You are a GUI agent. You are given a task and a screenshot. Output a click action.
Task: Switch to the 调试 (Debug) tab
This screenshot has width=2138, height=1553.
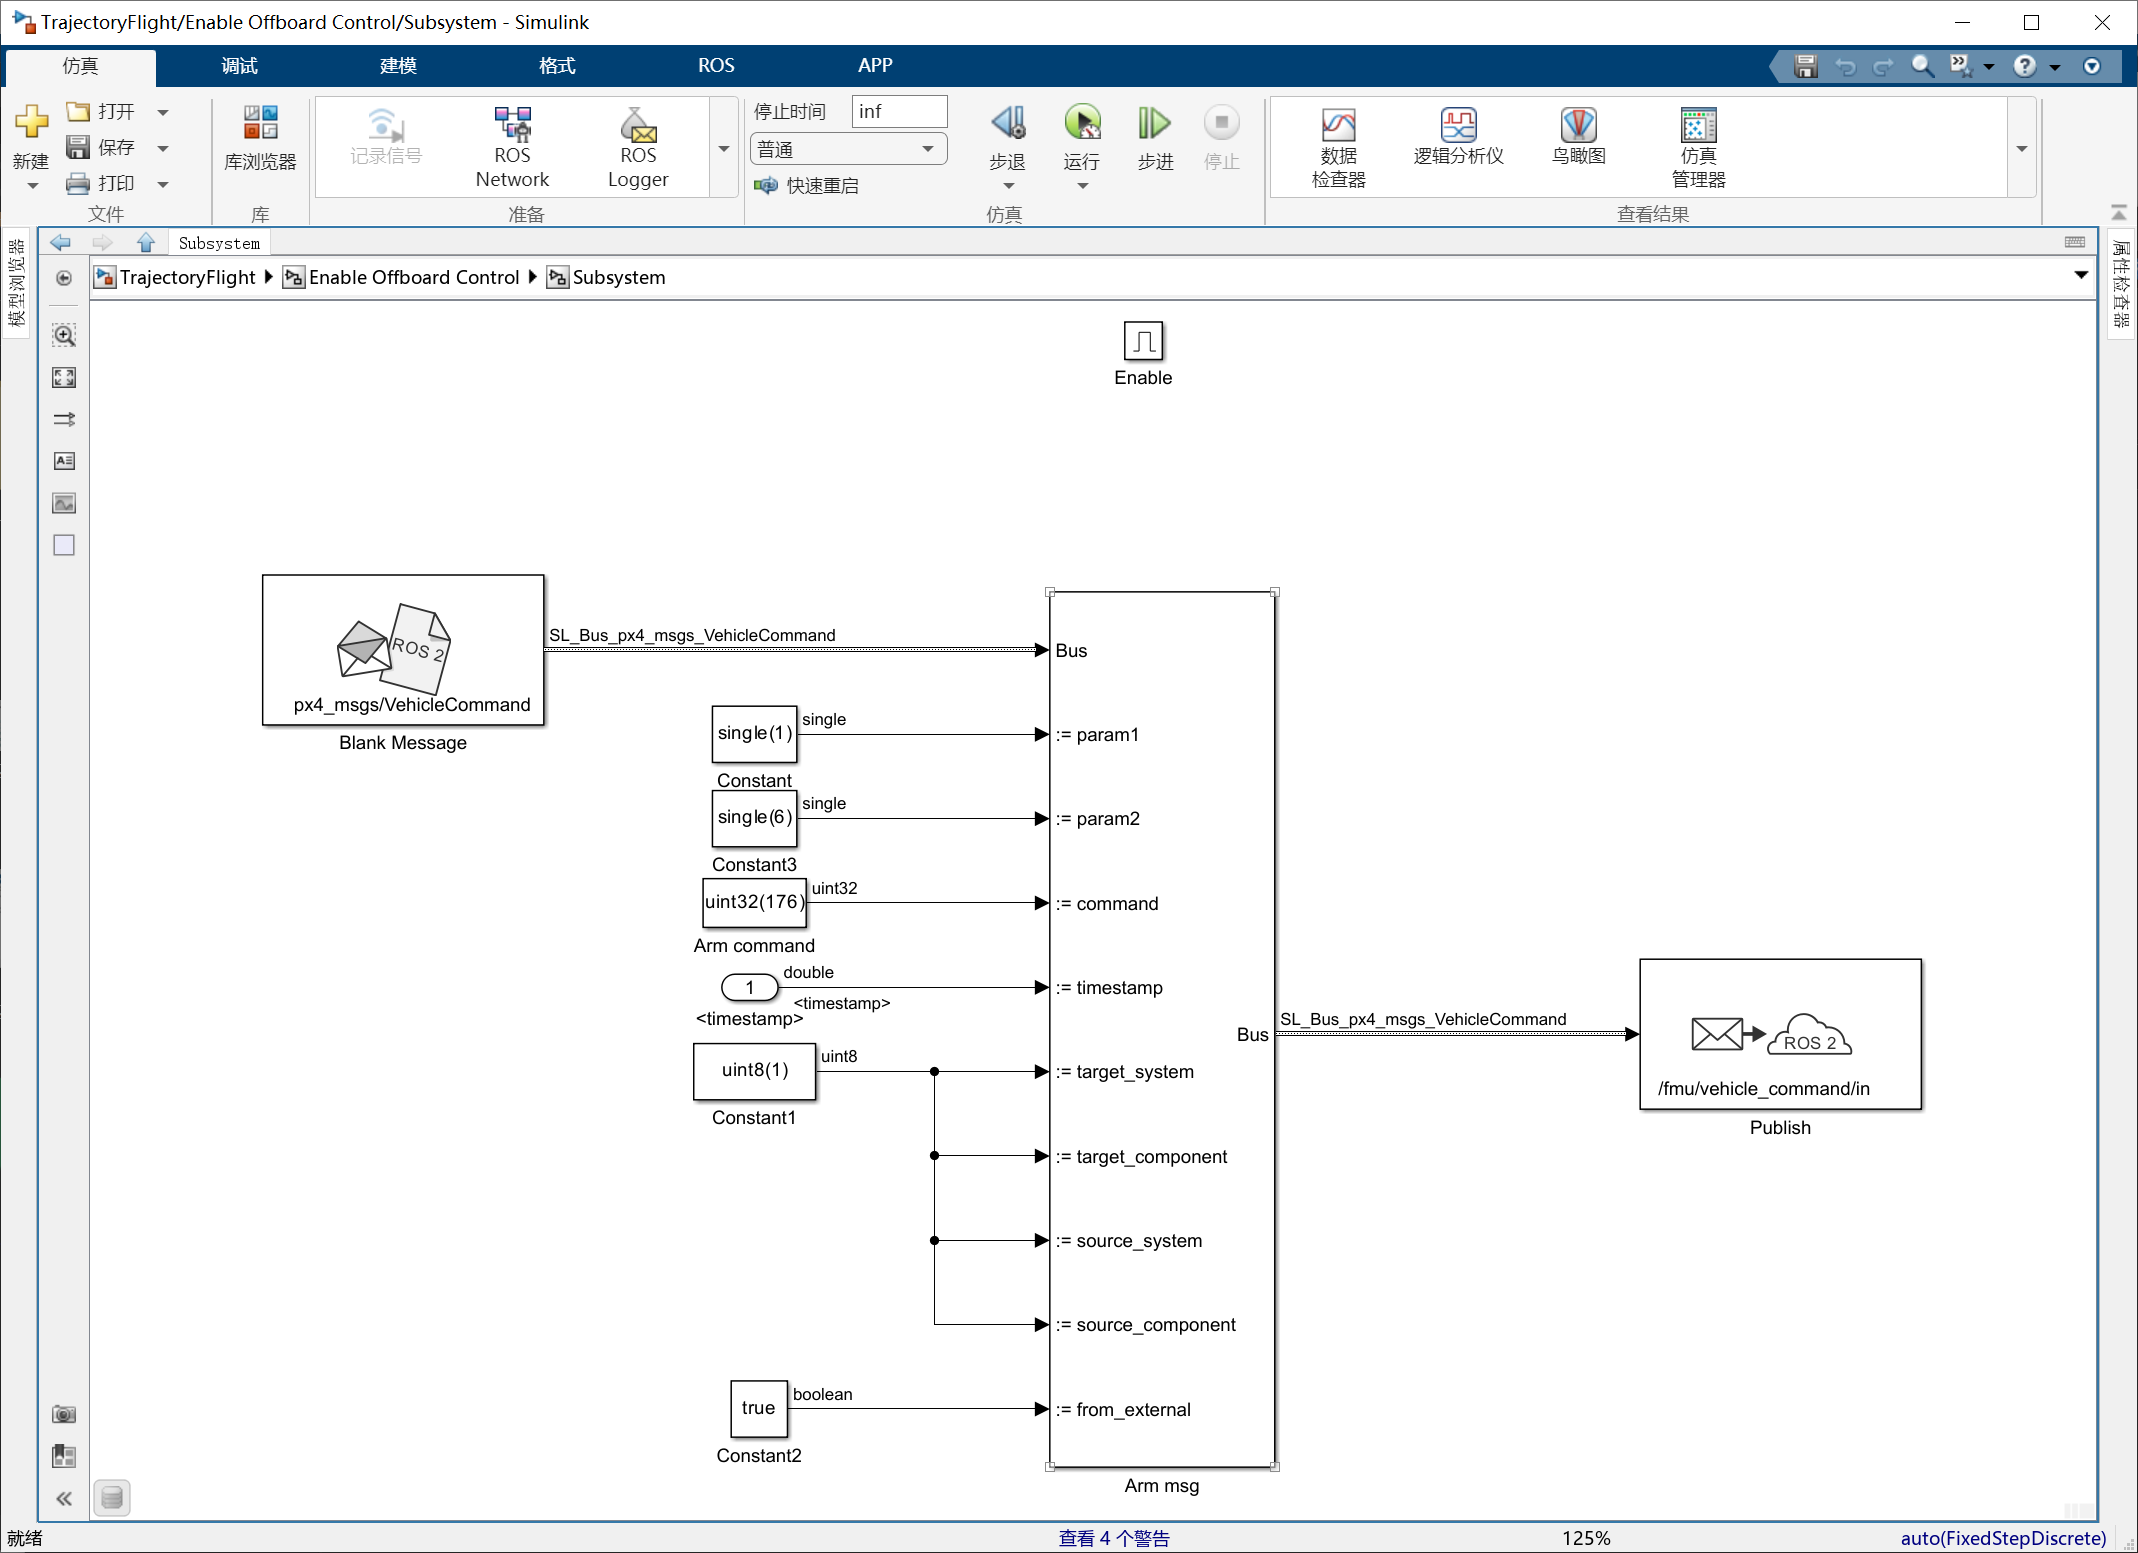pyautogui.click(x=239, y=66)
